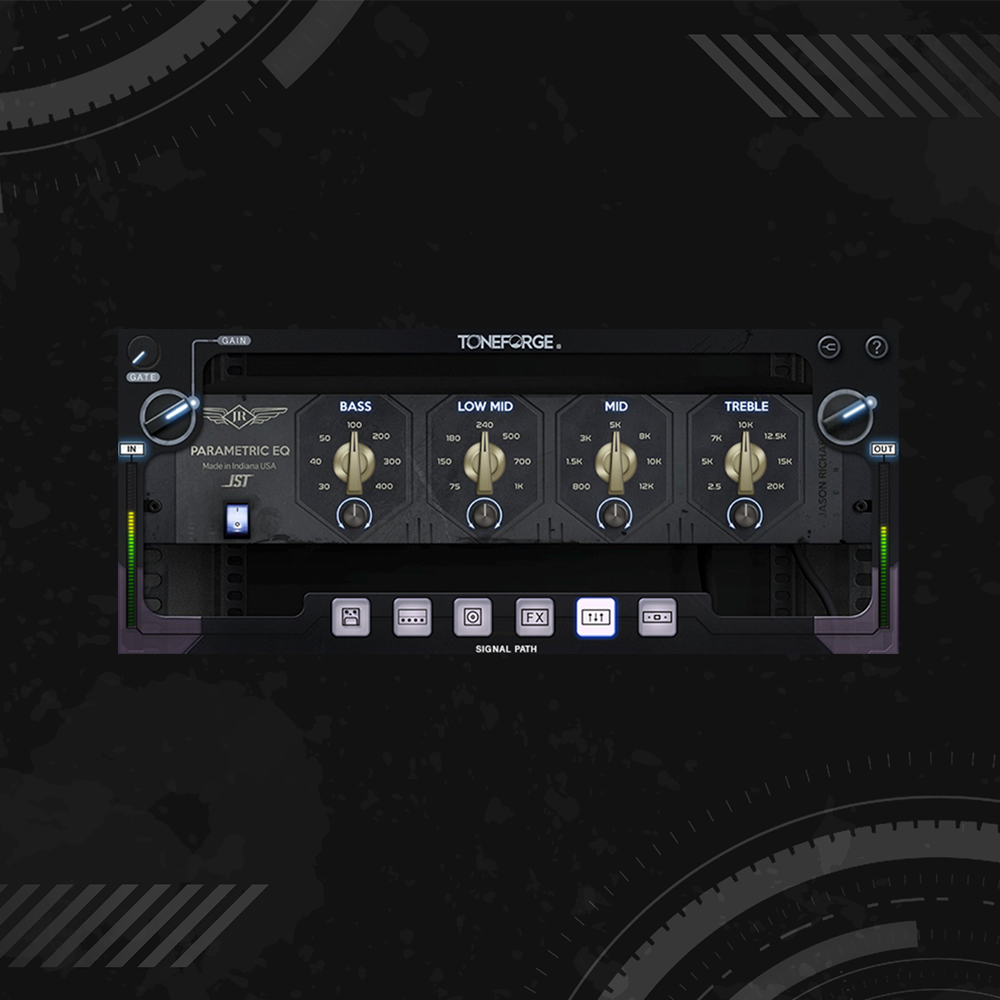Click the settings icon beside the help button
This screenshot has height=1000, width=1000.
tap(828, 347)
